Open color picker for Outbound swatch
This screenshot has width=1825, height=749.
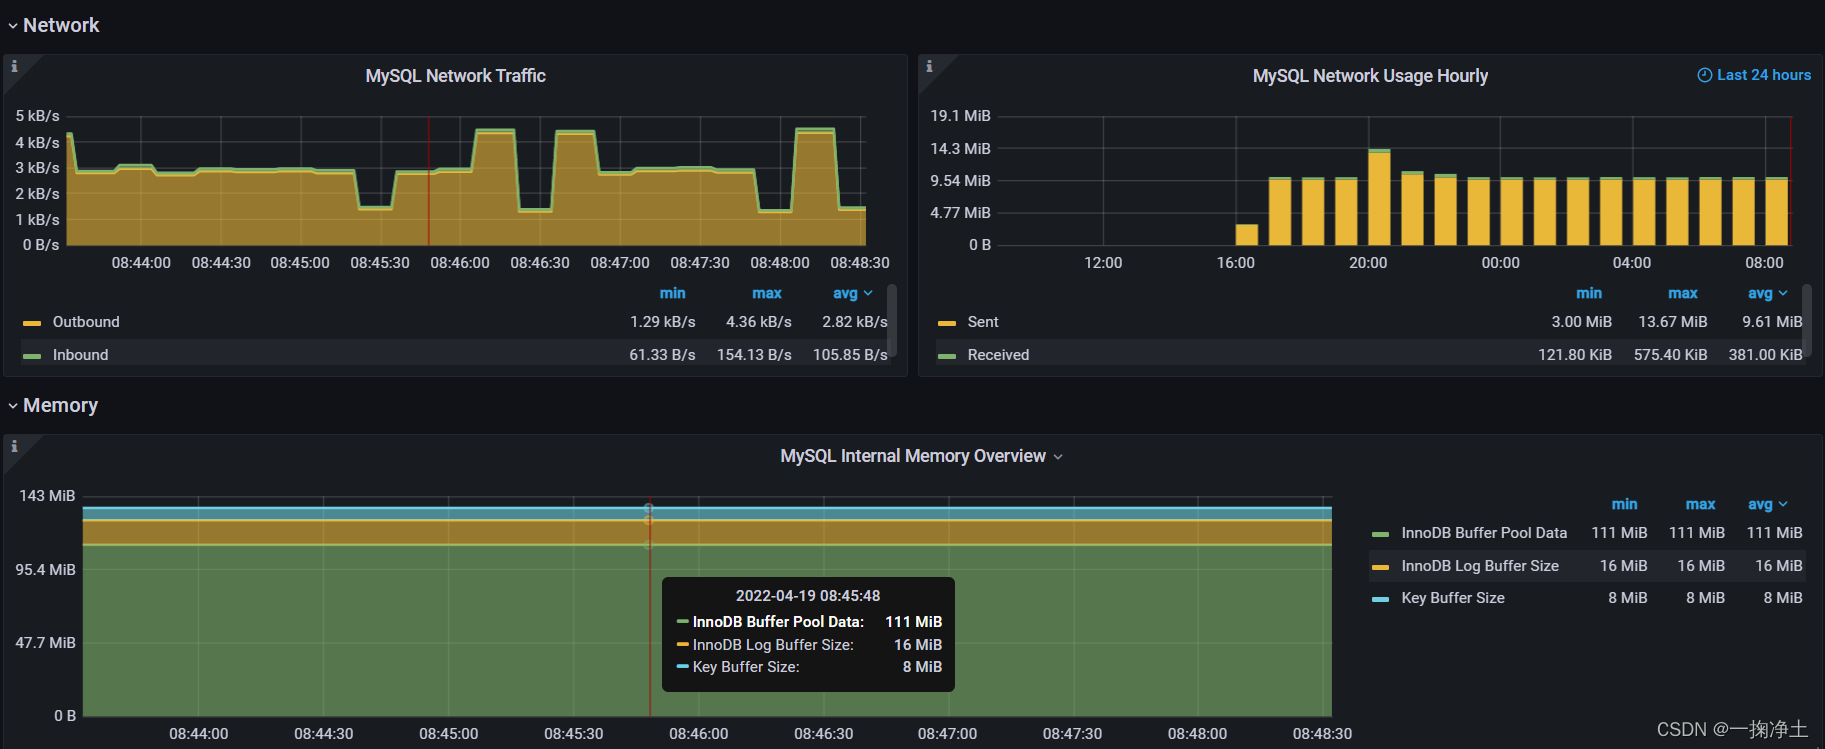click(x=32, y=323)
